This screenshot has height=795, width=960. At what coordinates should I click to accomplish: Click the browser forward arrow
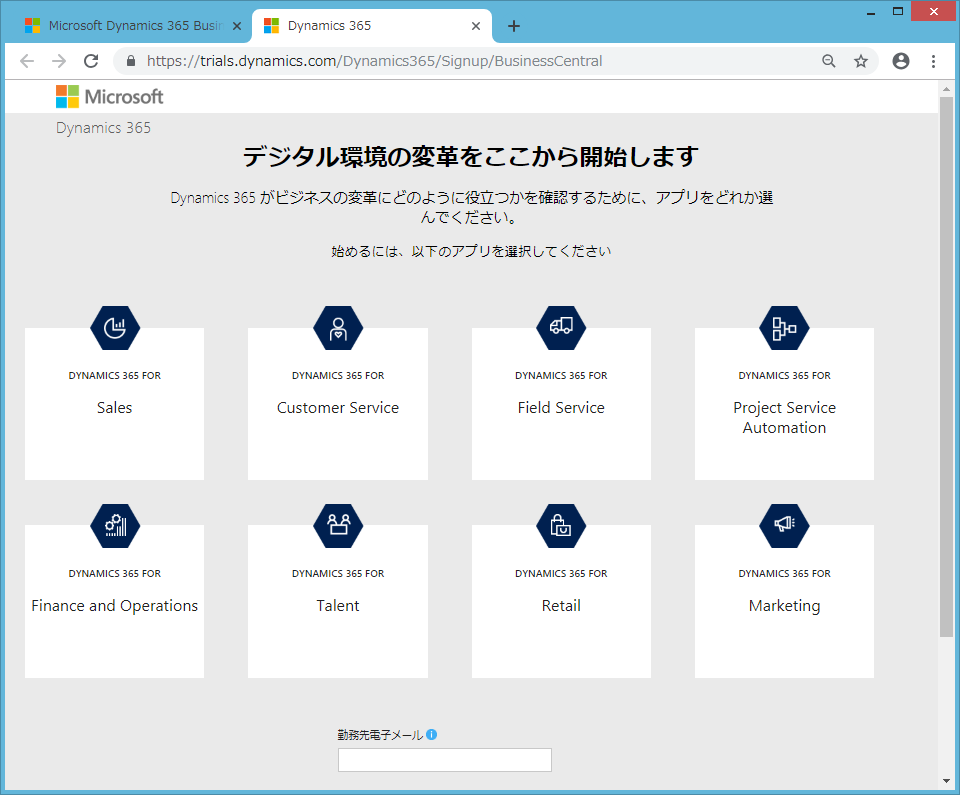coord(59,61)
